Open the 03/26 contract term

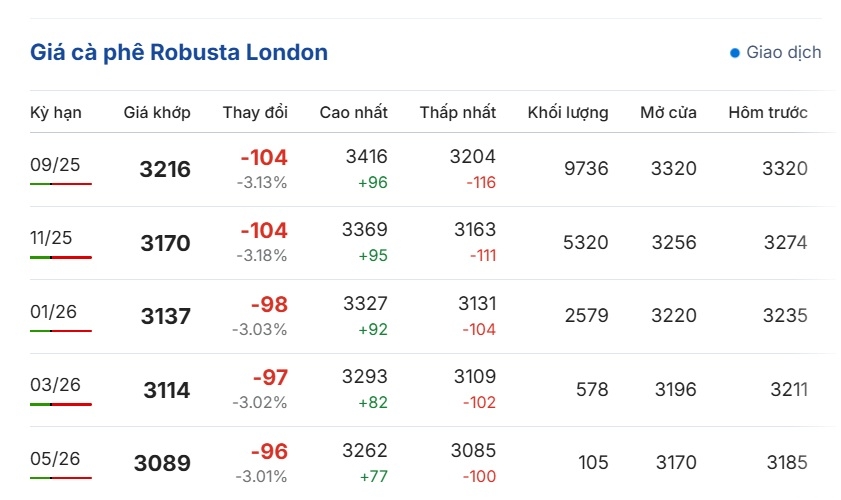55,385
